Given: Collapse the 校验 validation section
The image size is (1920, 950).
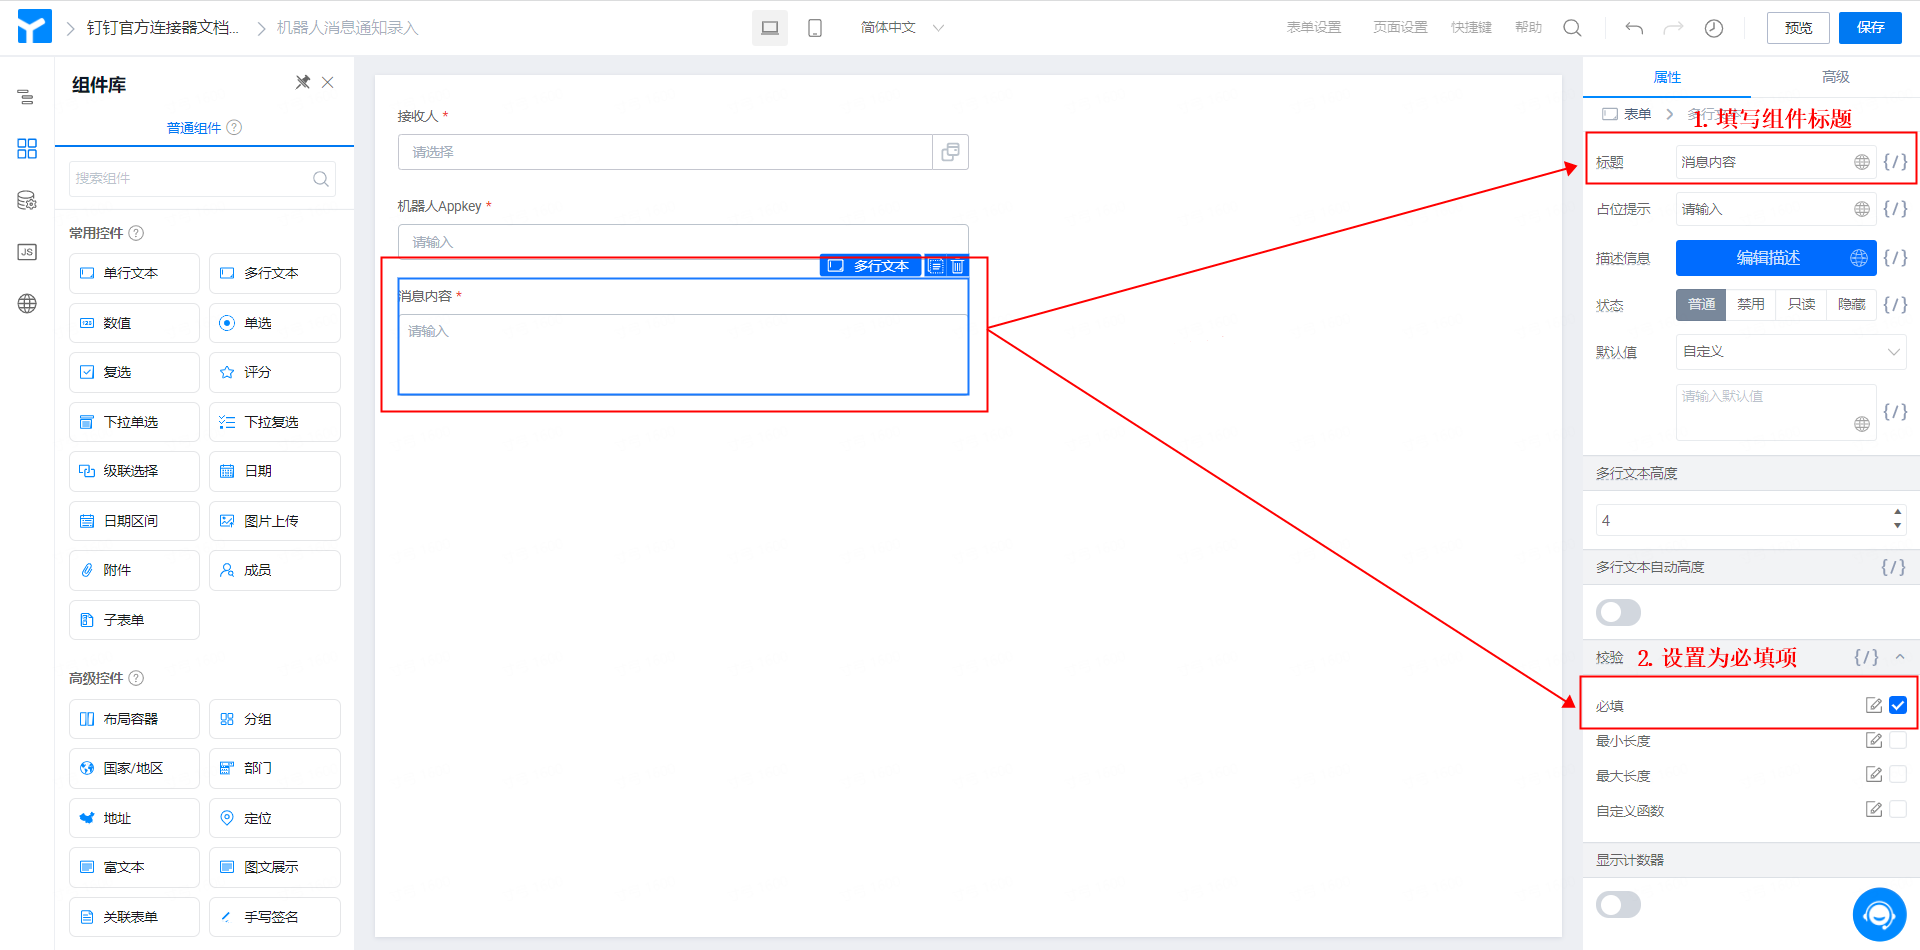Looking at the screenshot, I should click(1900, 657).
